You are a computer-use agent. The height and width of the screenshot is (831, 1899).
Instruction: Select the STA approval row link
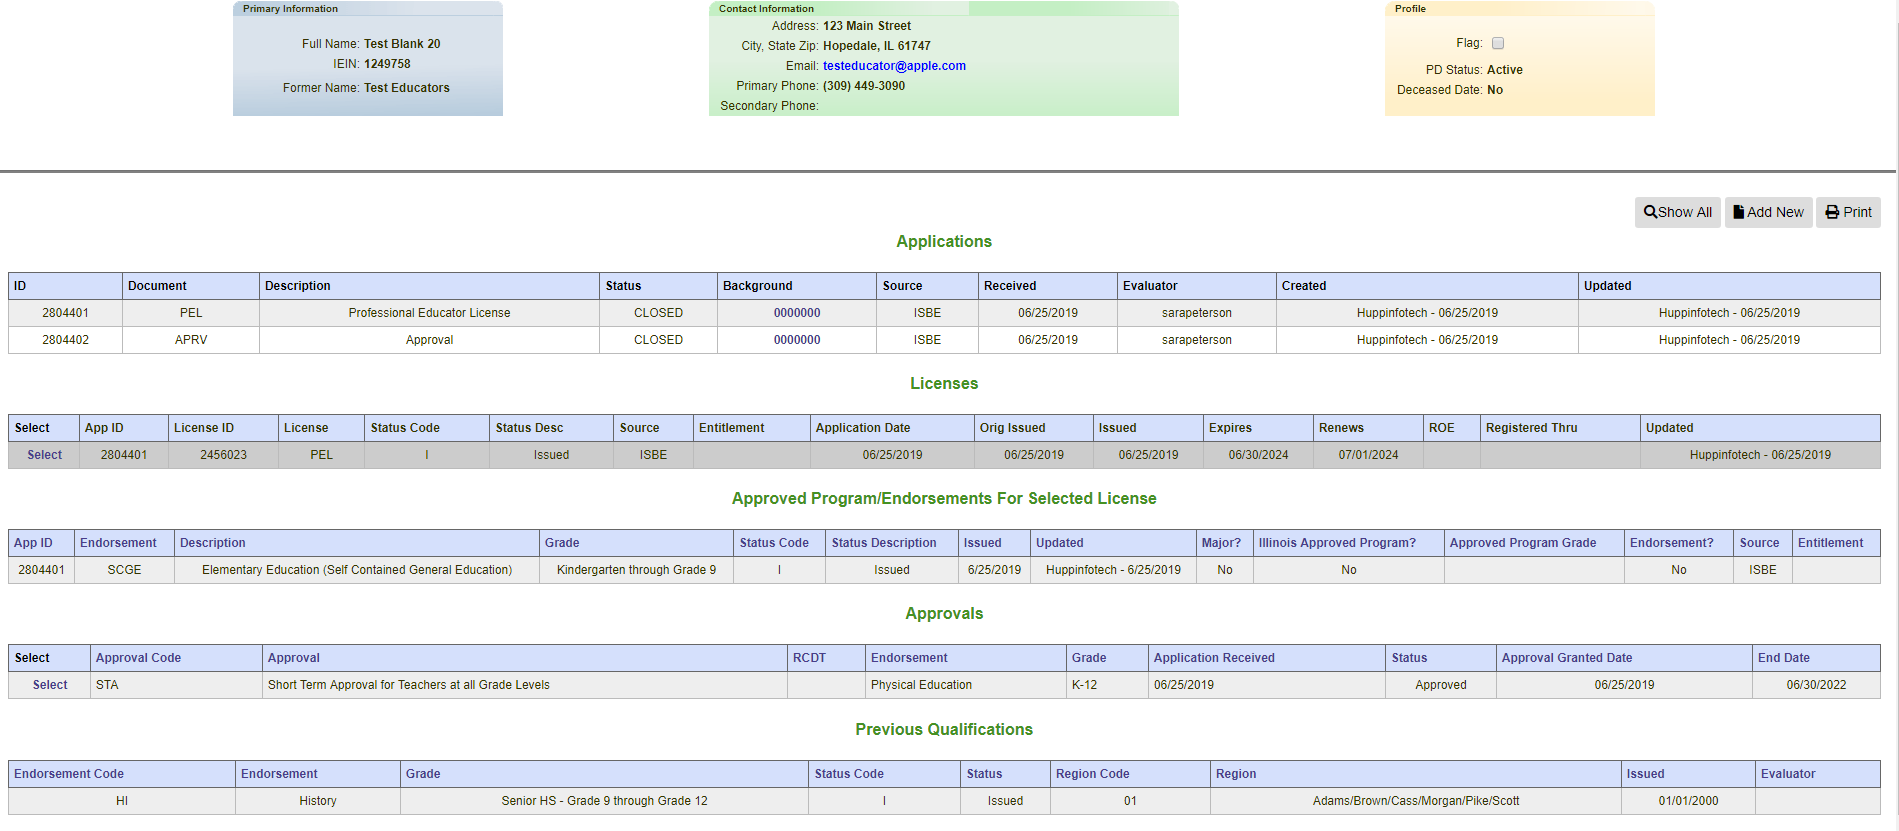click(x=50, y=685)
